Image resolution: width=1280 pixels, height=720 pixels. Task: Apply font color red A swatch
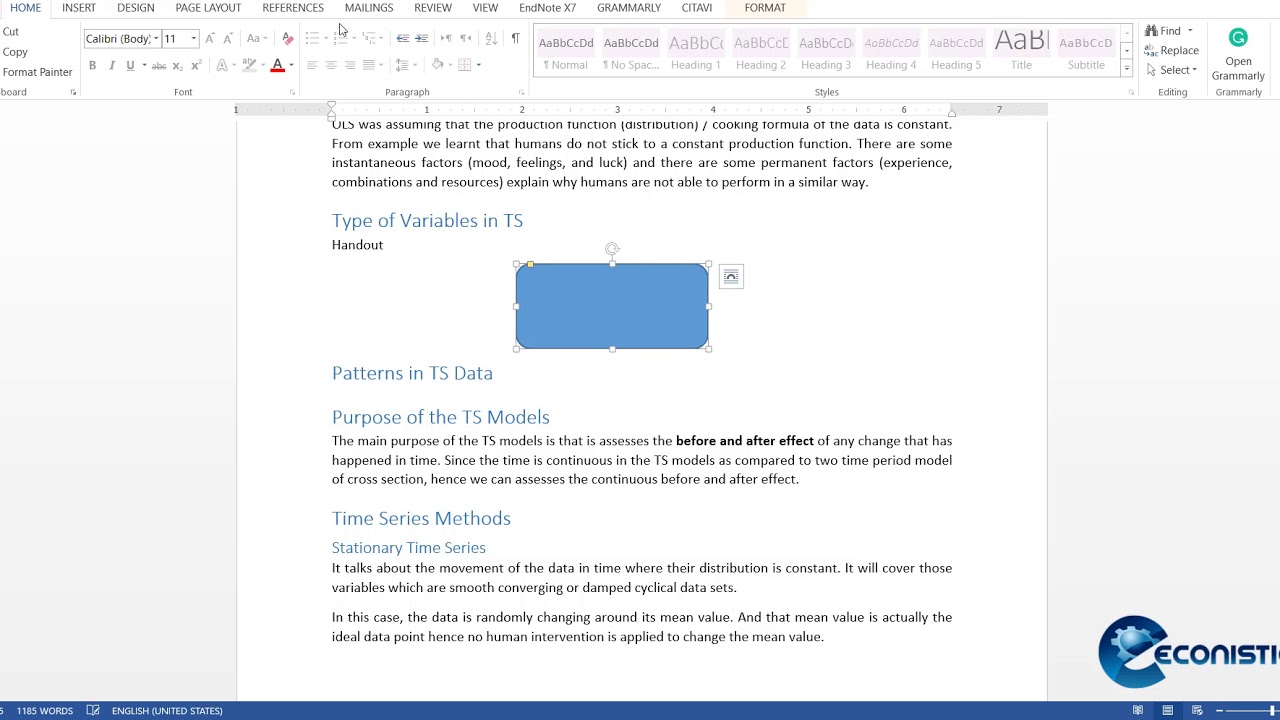pyautogui.click(x=278, y=65)
